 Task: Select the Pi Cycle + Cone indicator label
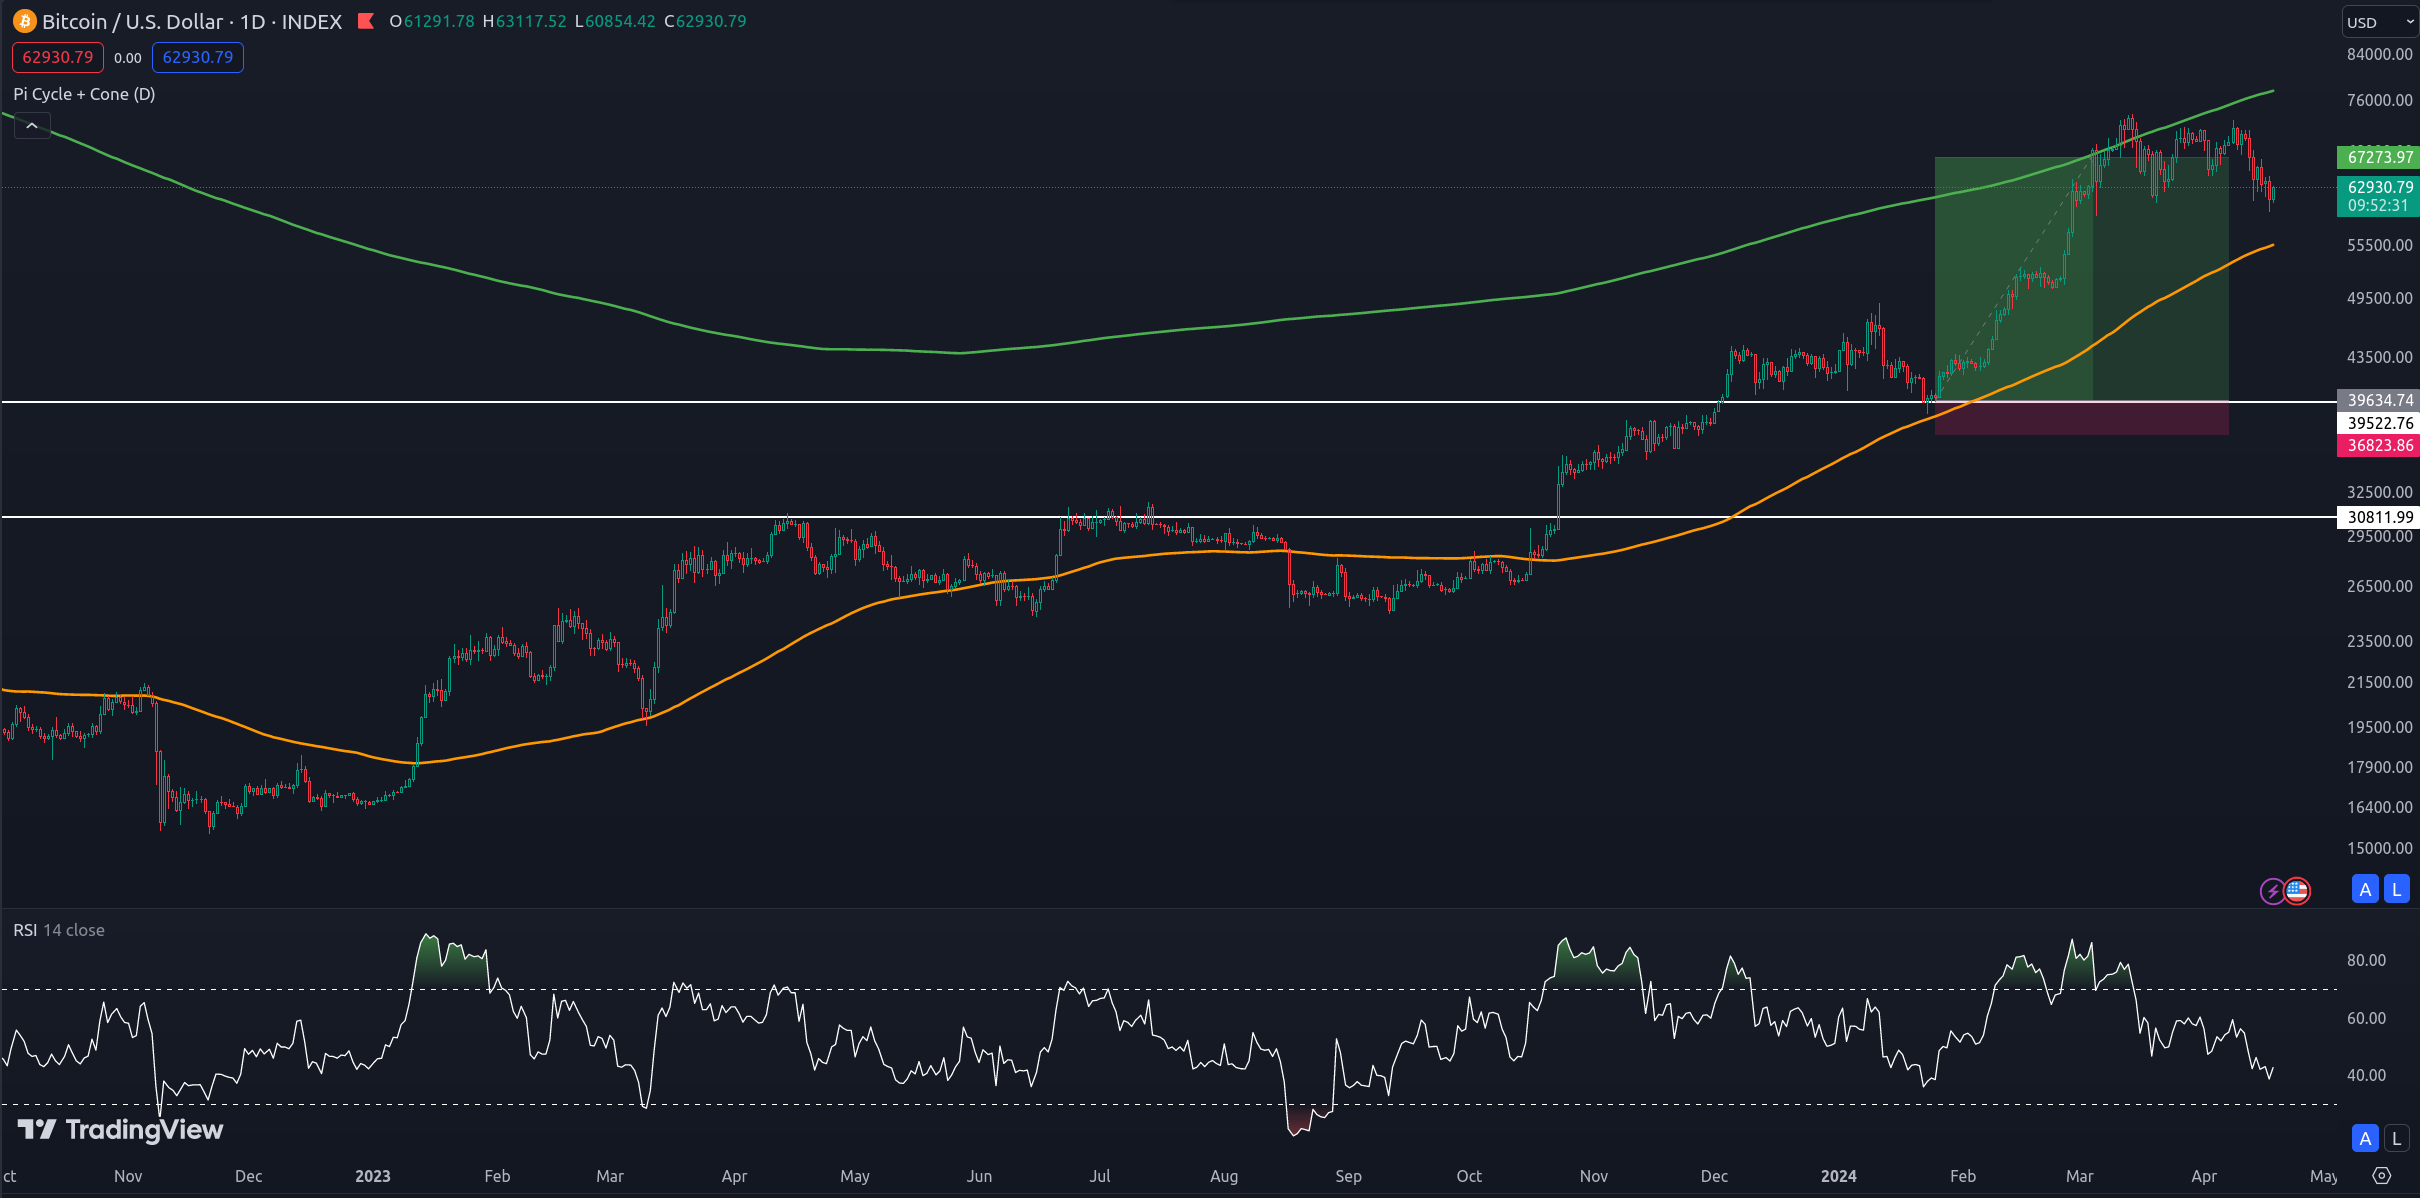tap(84, 94)
